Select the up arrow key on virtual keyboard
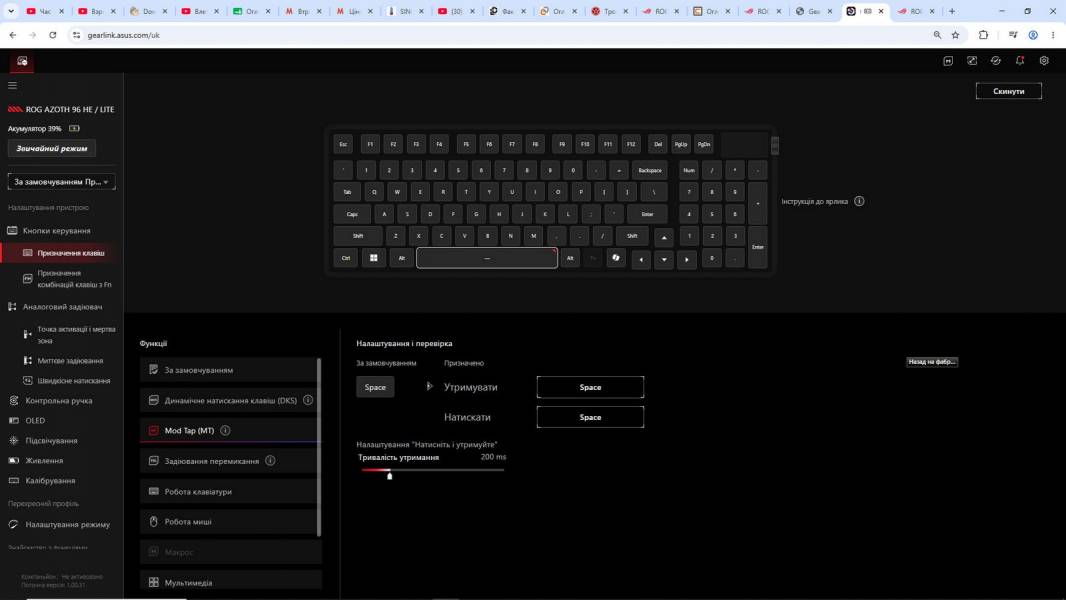1066x600 pixels. click(664, 237)
